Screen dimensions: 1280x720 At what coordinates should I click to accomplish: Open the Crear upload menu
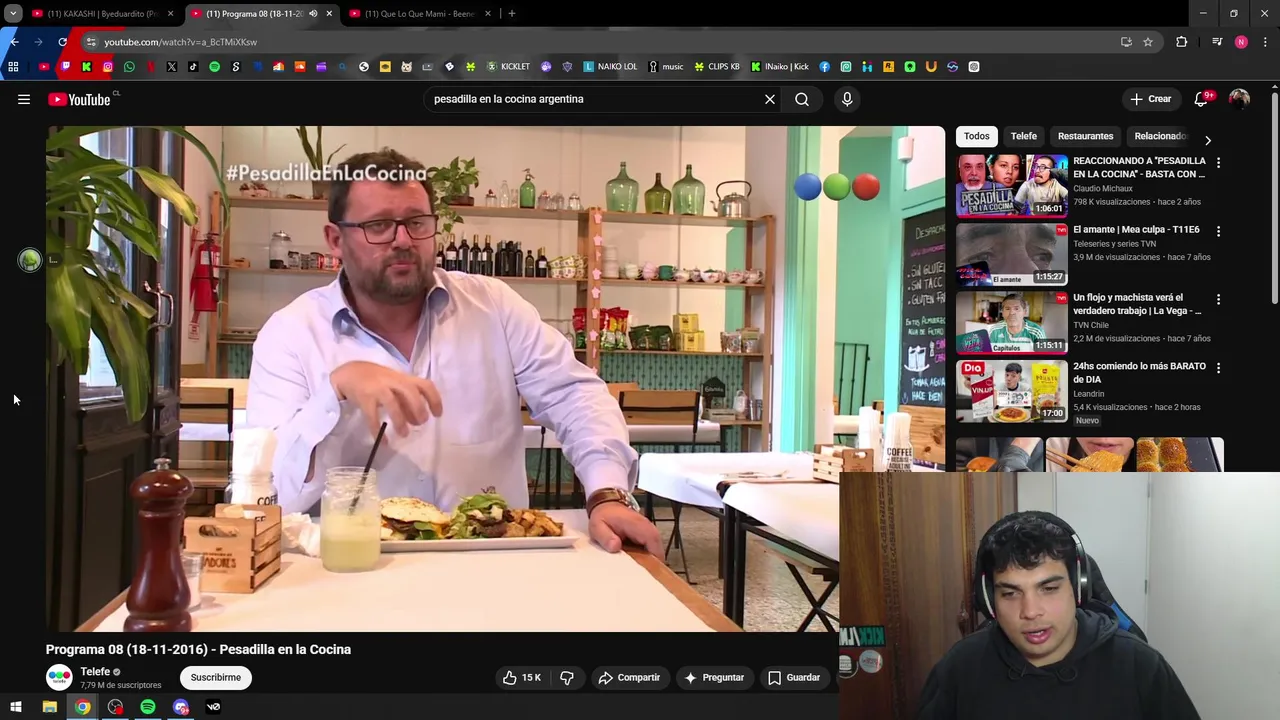(x=1150, y=99)
